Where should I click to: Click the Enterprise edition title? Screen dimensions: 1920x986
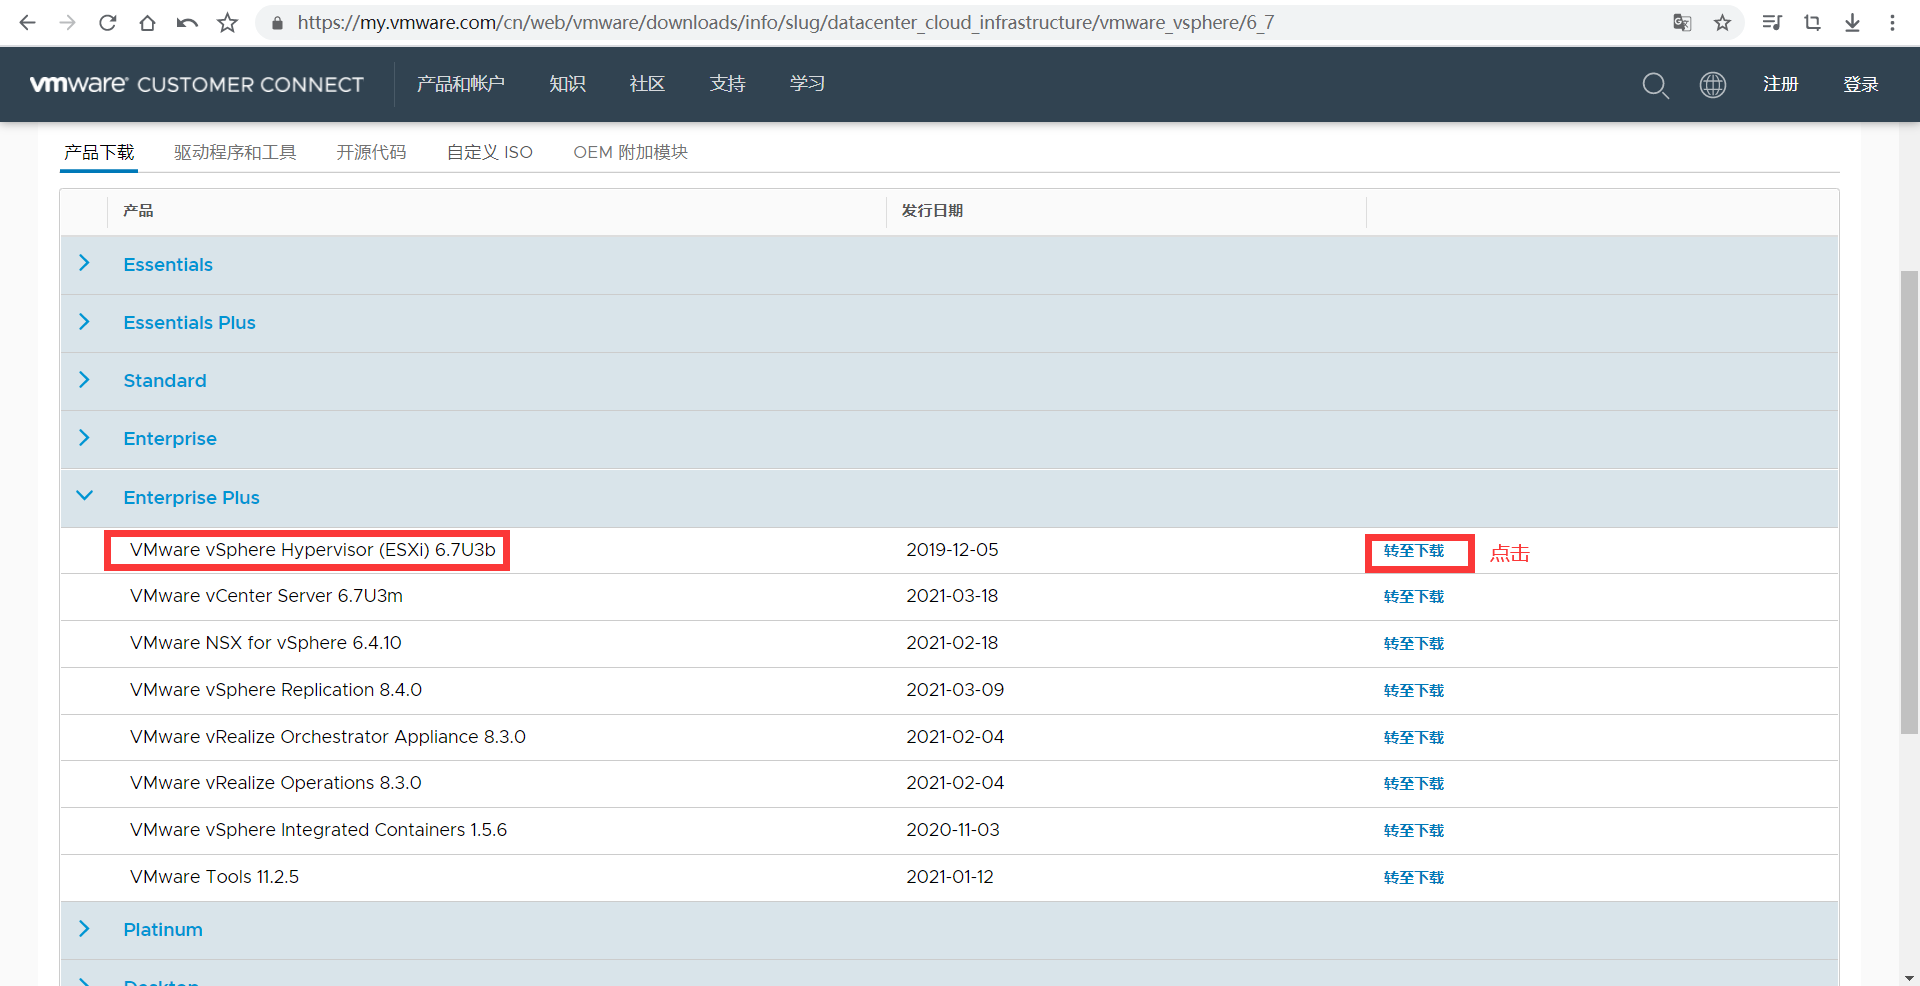pyautogui.click(x=170, y=439)
